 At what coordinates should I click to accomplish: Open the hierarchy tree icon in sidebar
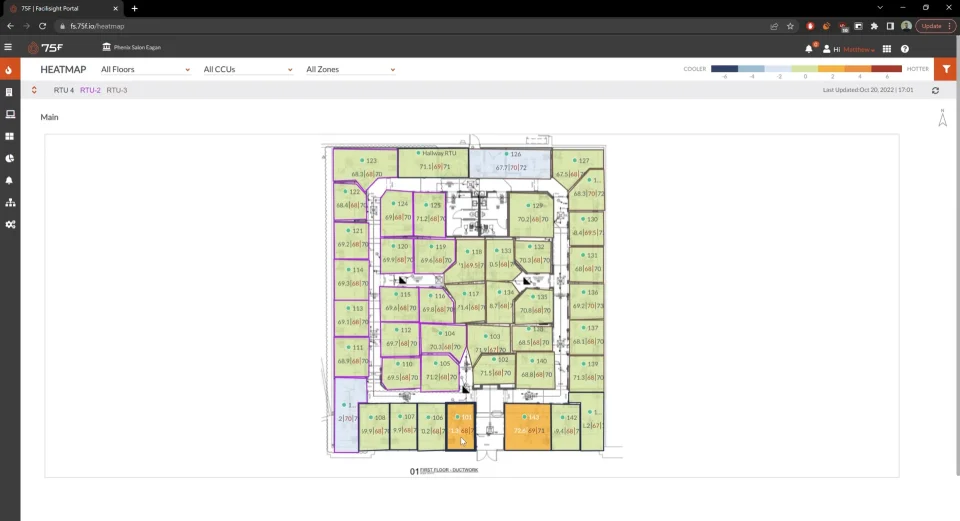pos(10,203)
